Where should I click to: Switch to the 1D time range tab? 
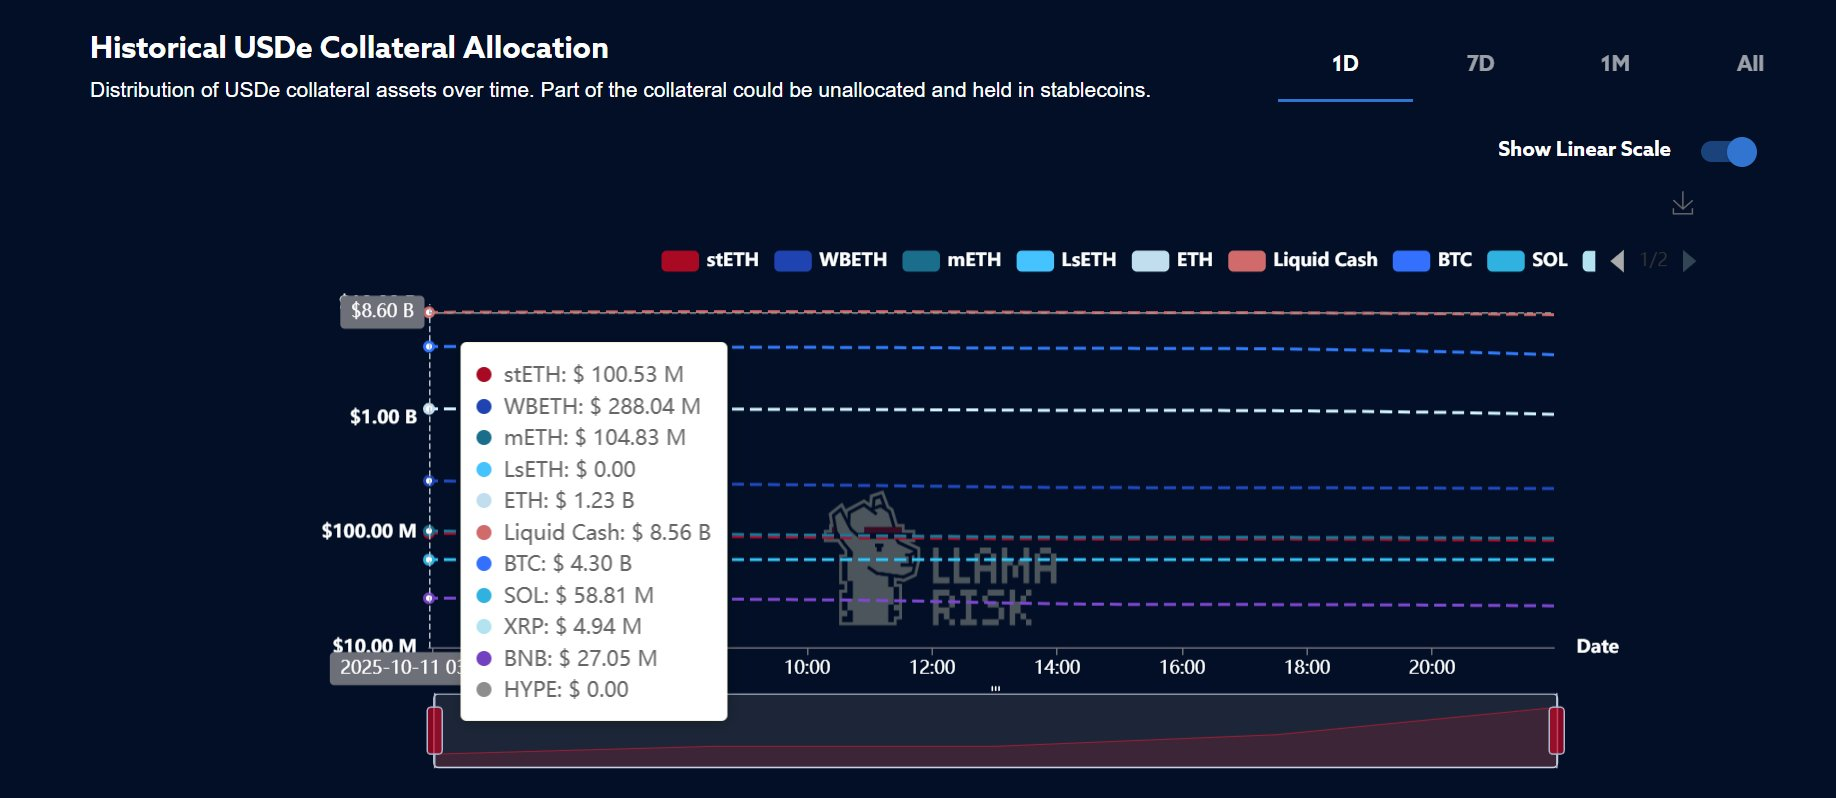pyautogui.click(x=1345, y=64)
